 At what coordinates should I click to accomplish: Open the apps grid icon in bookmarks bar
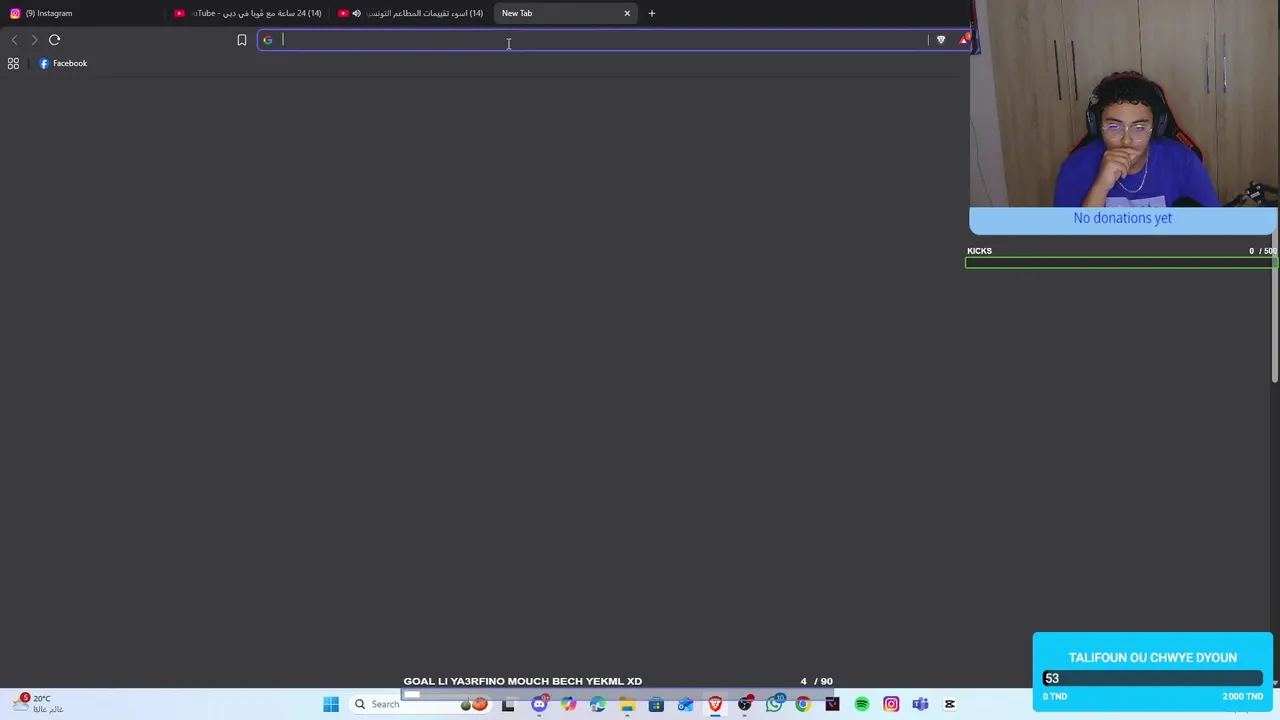13,63
